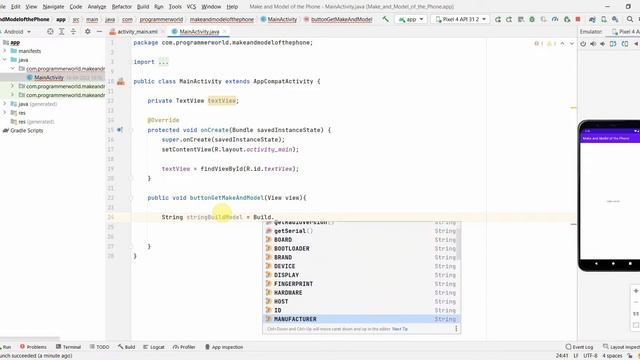Open the Event Log
Image resolution: width=640 pixels, height=360 pixels.
pyautogui.click(x=579, y=347)
